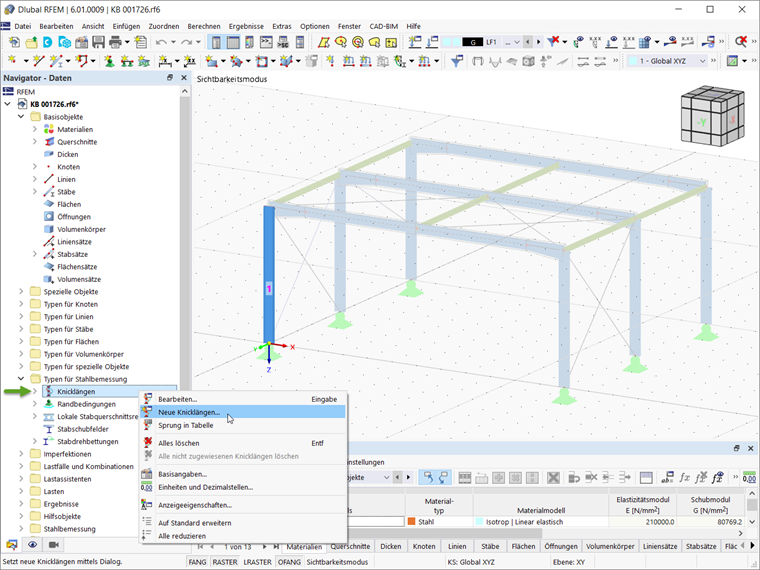This screenshot has width=760, height=570.
Task: Open the Berechnen menu
Action: [x=204, y=26]
